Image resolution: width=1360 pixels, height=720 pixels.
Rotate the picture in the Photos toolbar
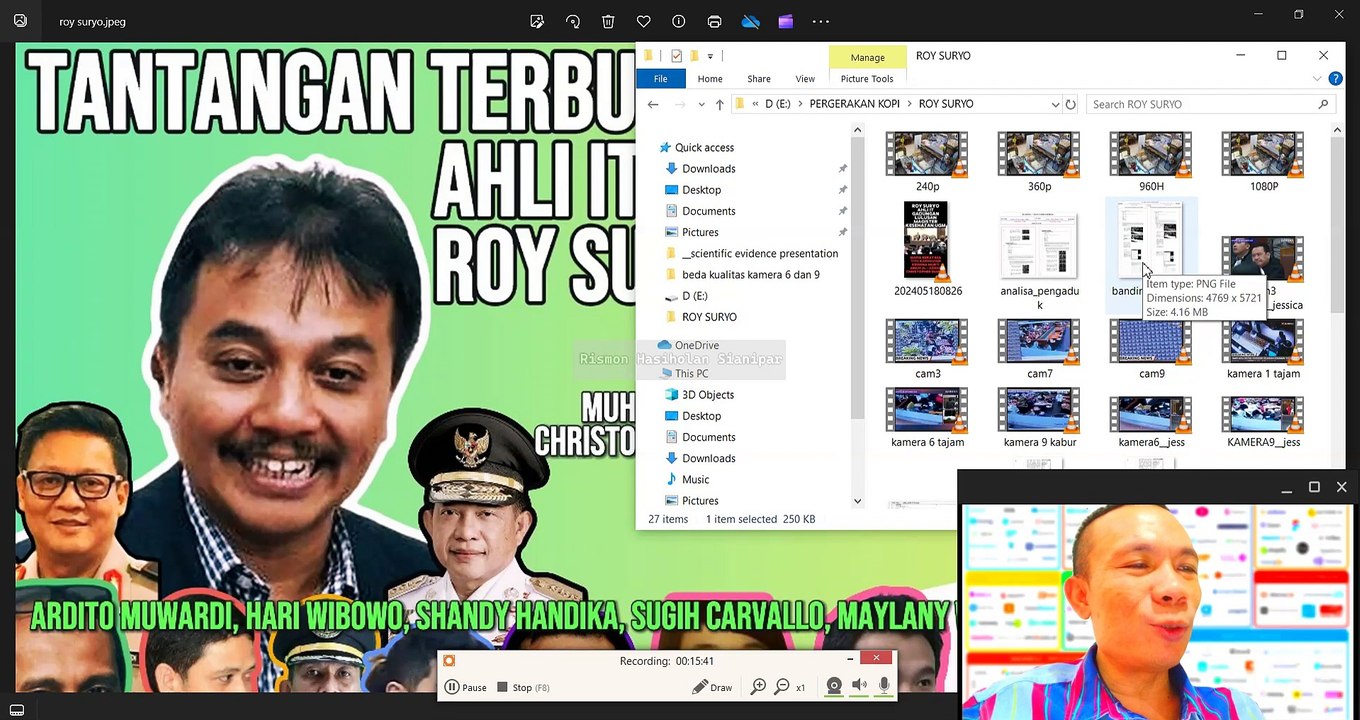(x=573, y=21)
